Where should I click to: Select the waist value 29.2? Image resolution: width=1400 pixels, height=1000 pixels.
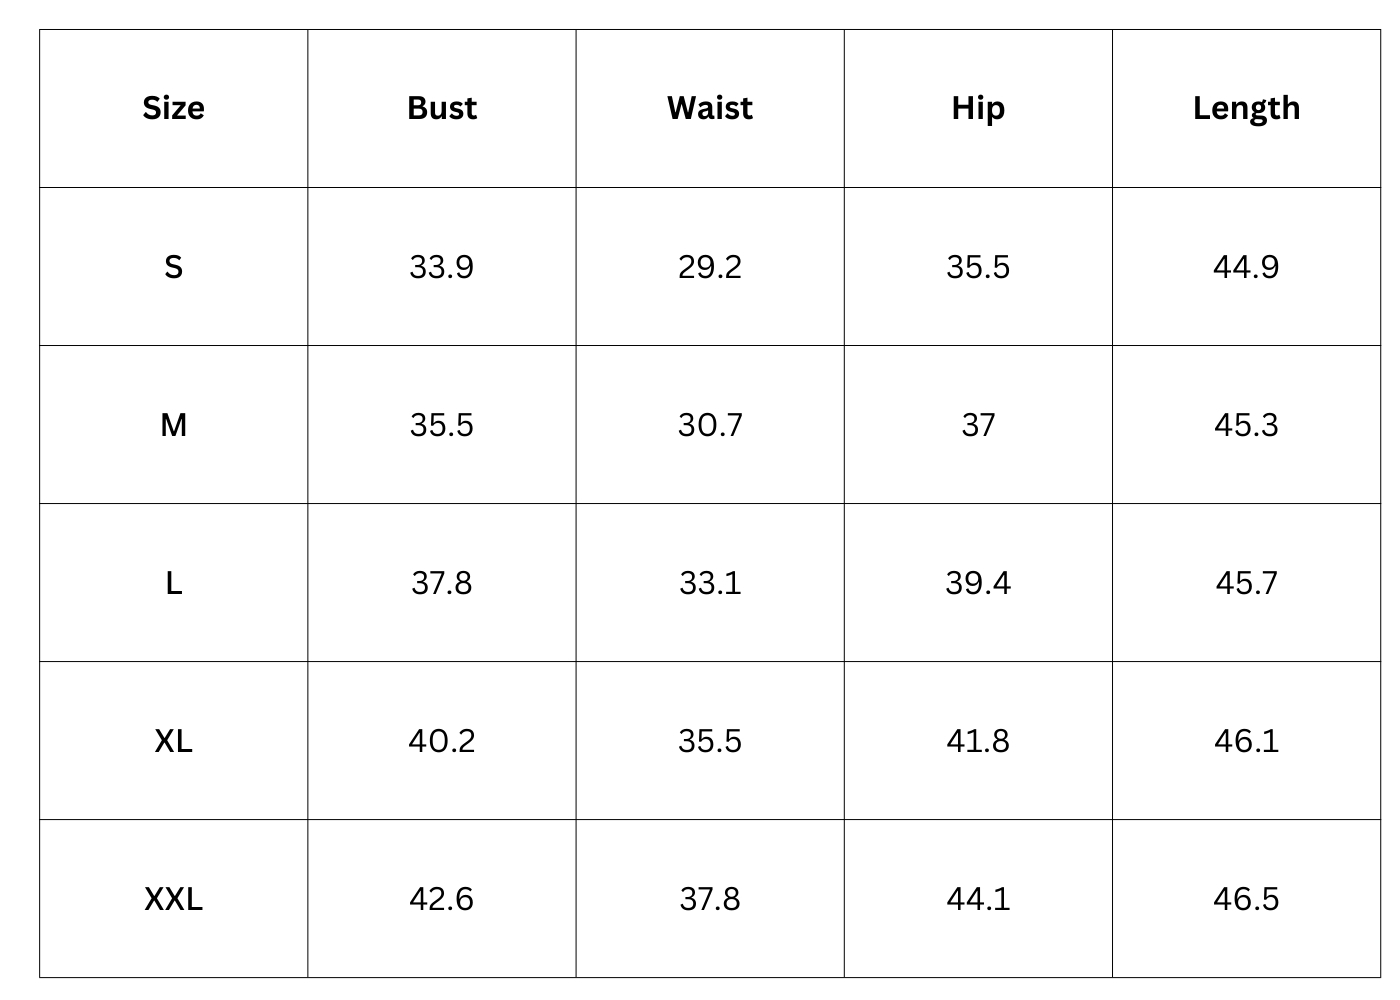click(x=710, y=267)
